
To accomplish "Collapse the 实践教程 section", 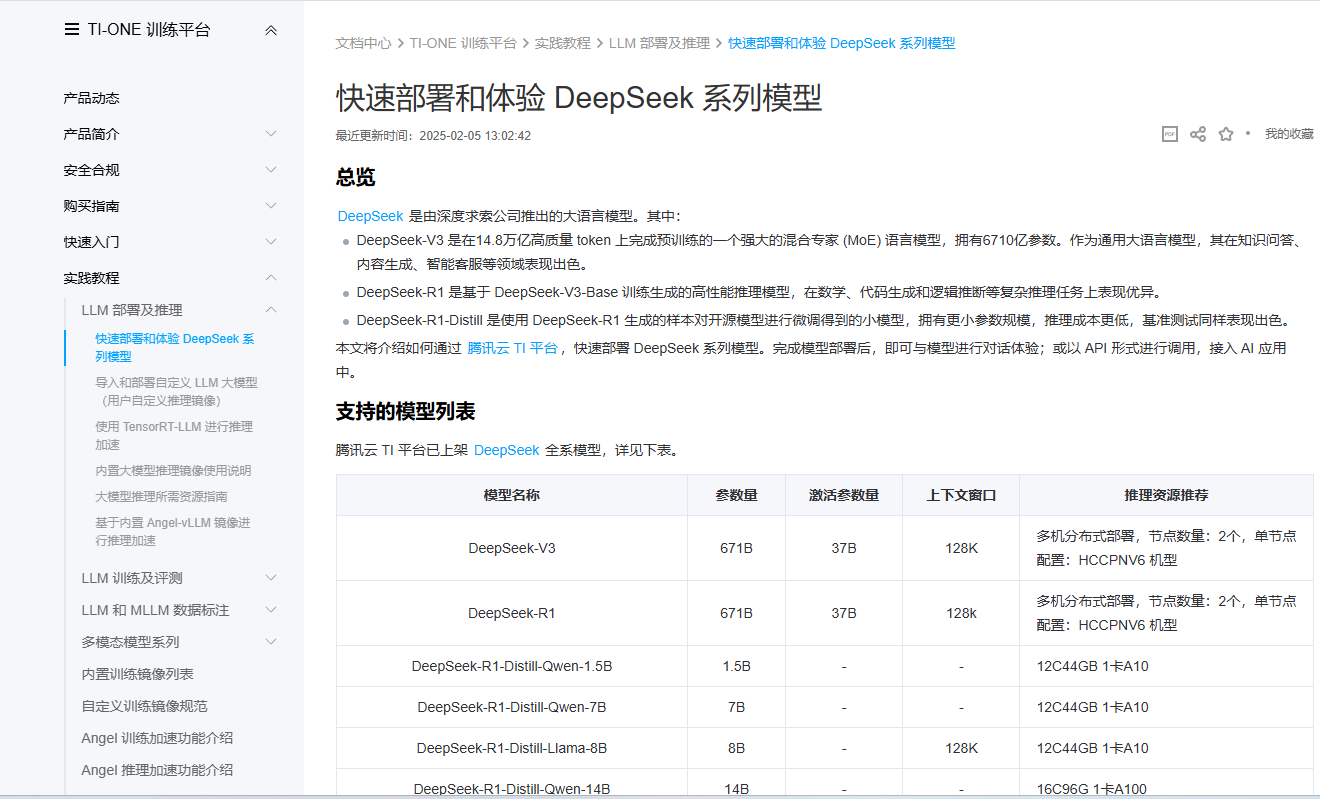I will pyautogui.click(x=271, y=278).
